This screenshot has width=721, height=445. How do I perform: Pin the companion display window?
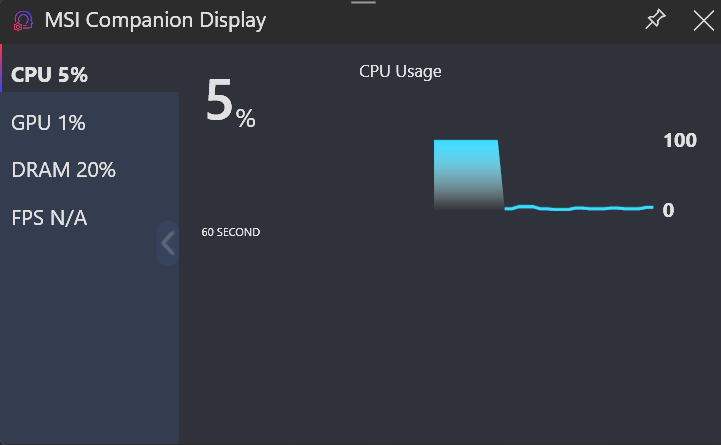655,20
